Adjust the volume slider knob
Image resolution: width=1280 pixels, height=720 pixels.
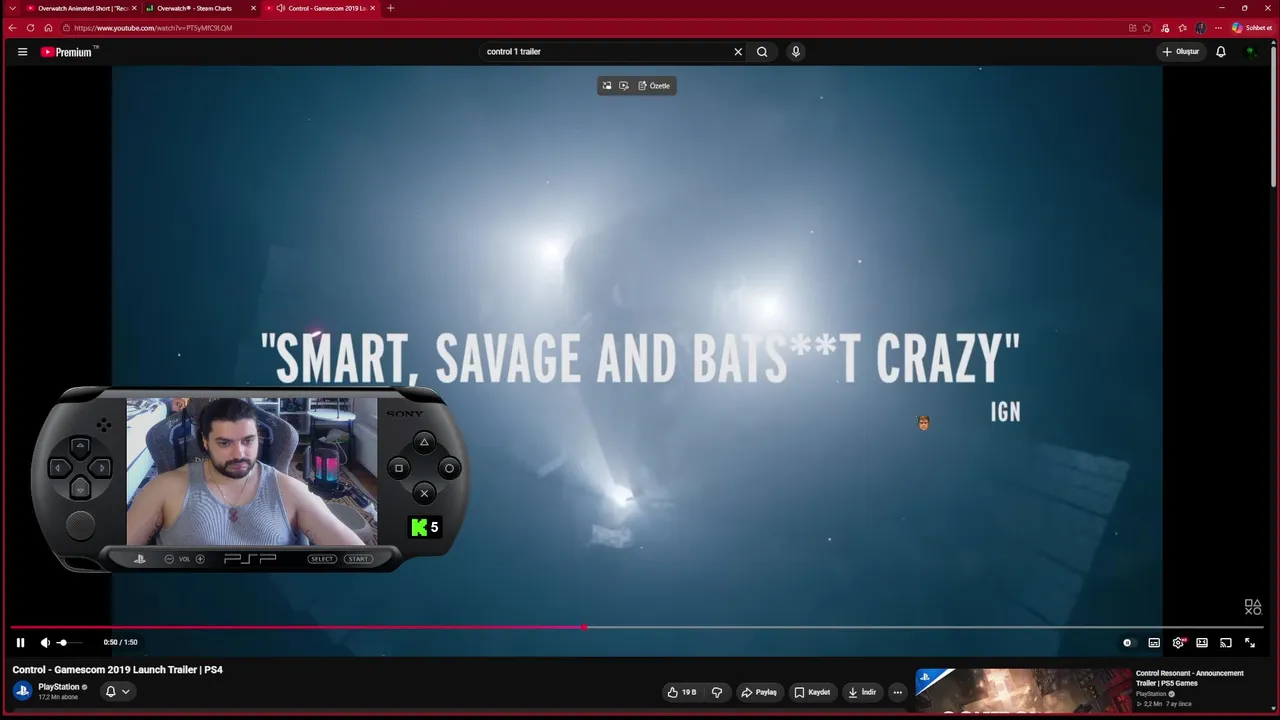[x=62, y=643]
